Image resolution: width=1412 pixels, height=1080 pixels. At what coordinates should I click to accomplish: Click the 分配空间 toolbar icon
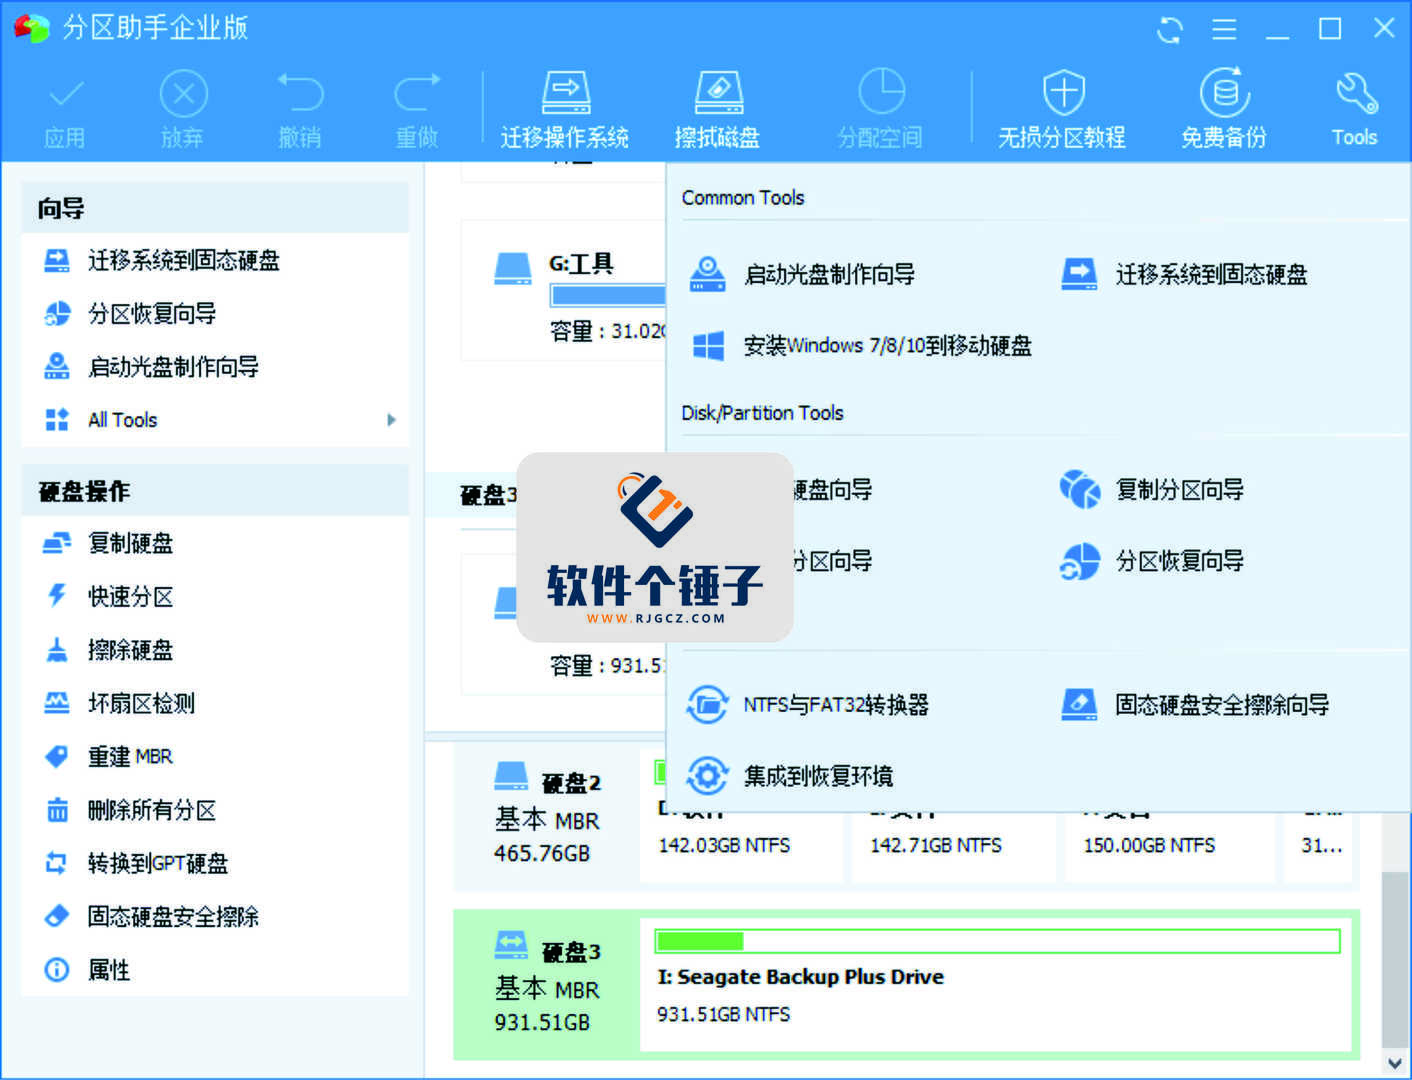(x=880, y=110)
